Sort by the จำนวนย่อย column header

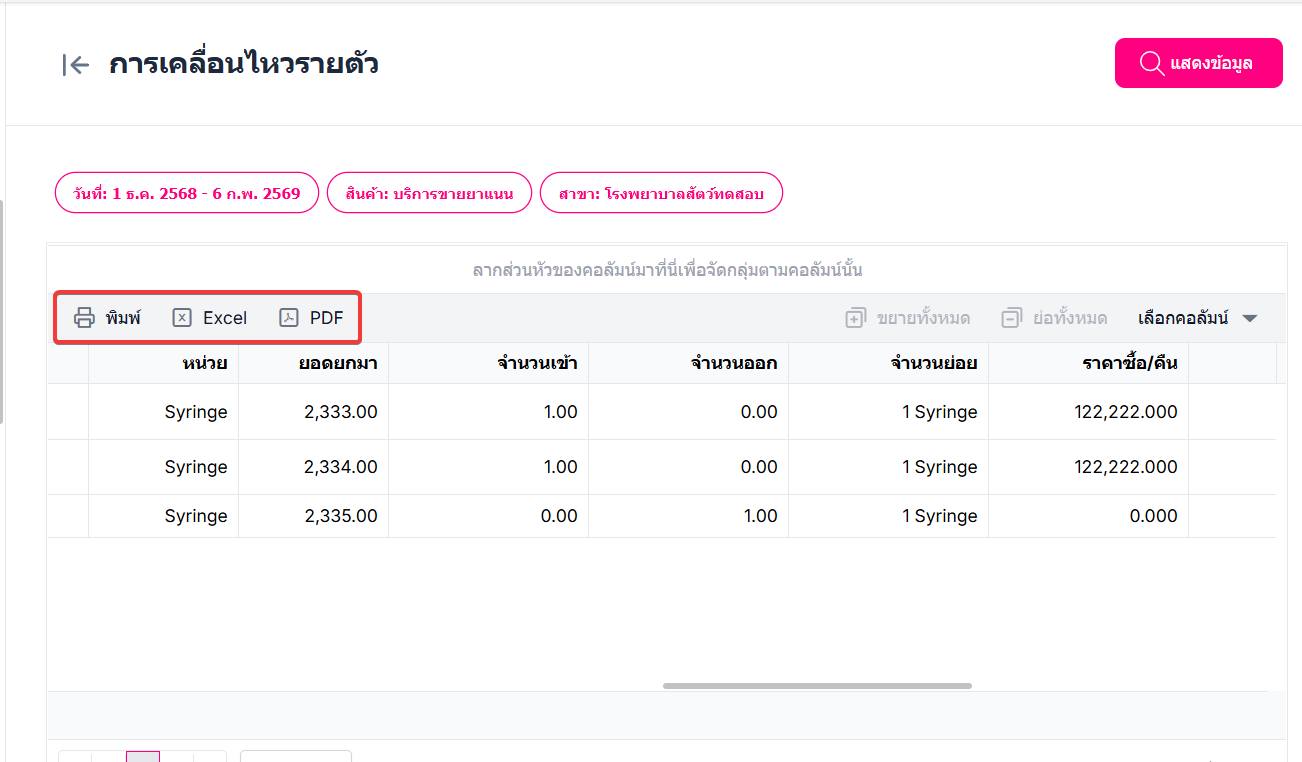coord(933,363)
